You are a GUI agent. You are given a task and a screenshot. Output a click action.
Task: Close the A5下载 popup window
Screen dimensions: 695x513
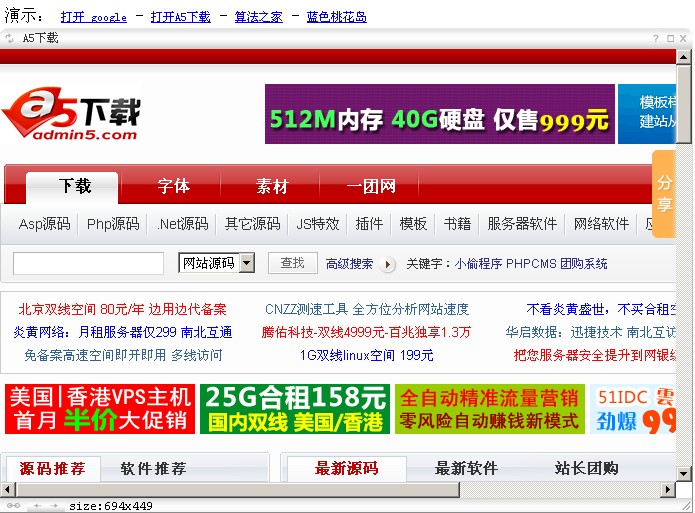pyautogui.click(x=683, y=39)
